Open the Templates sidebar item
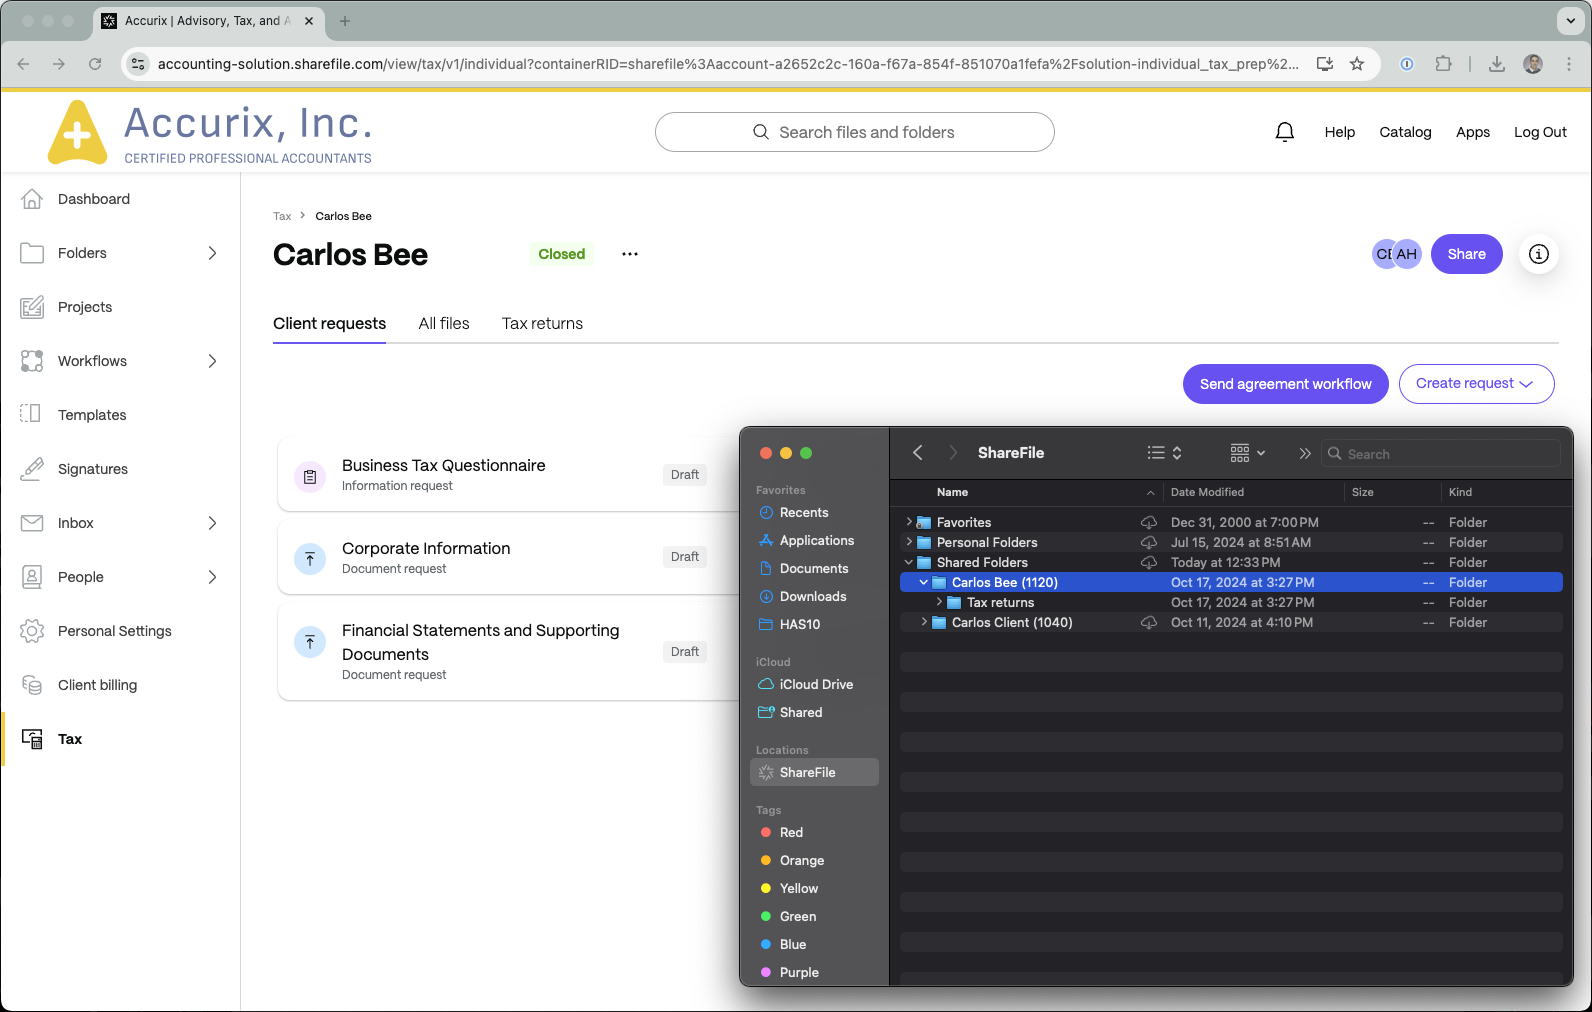Screen dimensions: 1592x1012 tap(92, 415)
